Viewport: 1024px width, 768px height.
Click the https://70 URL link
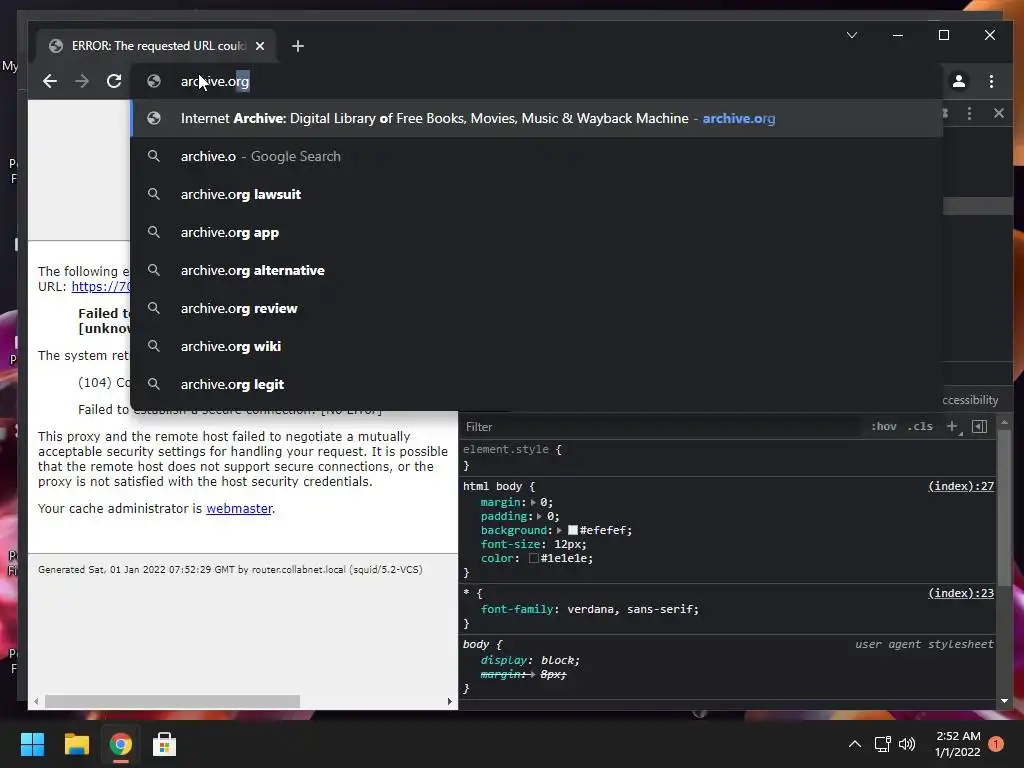click(101, 286)
